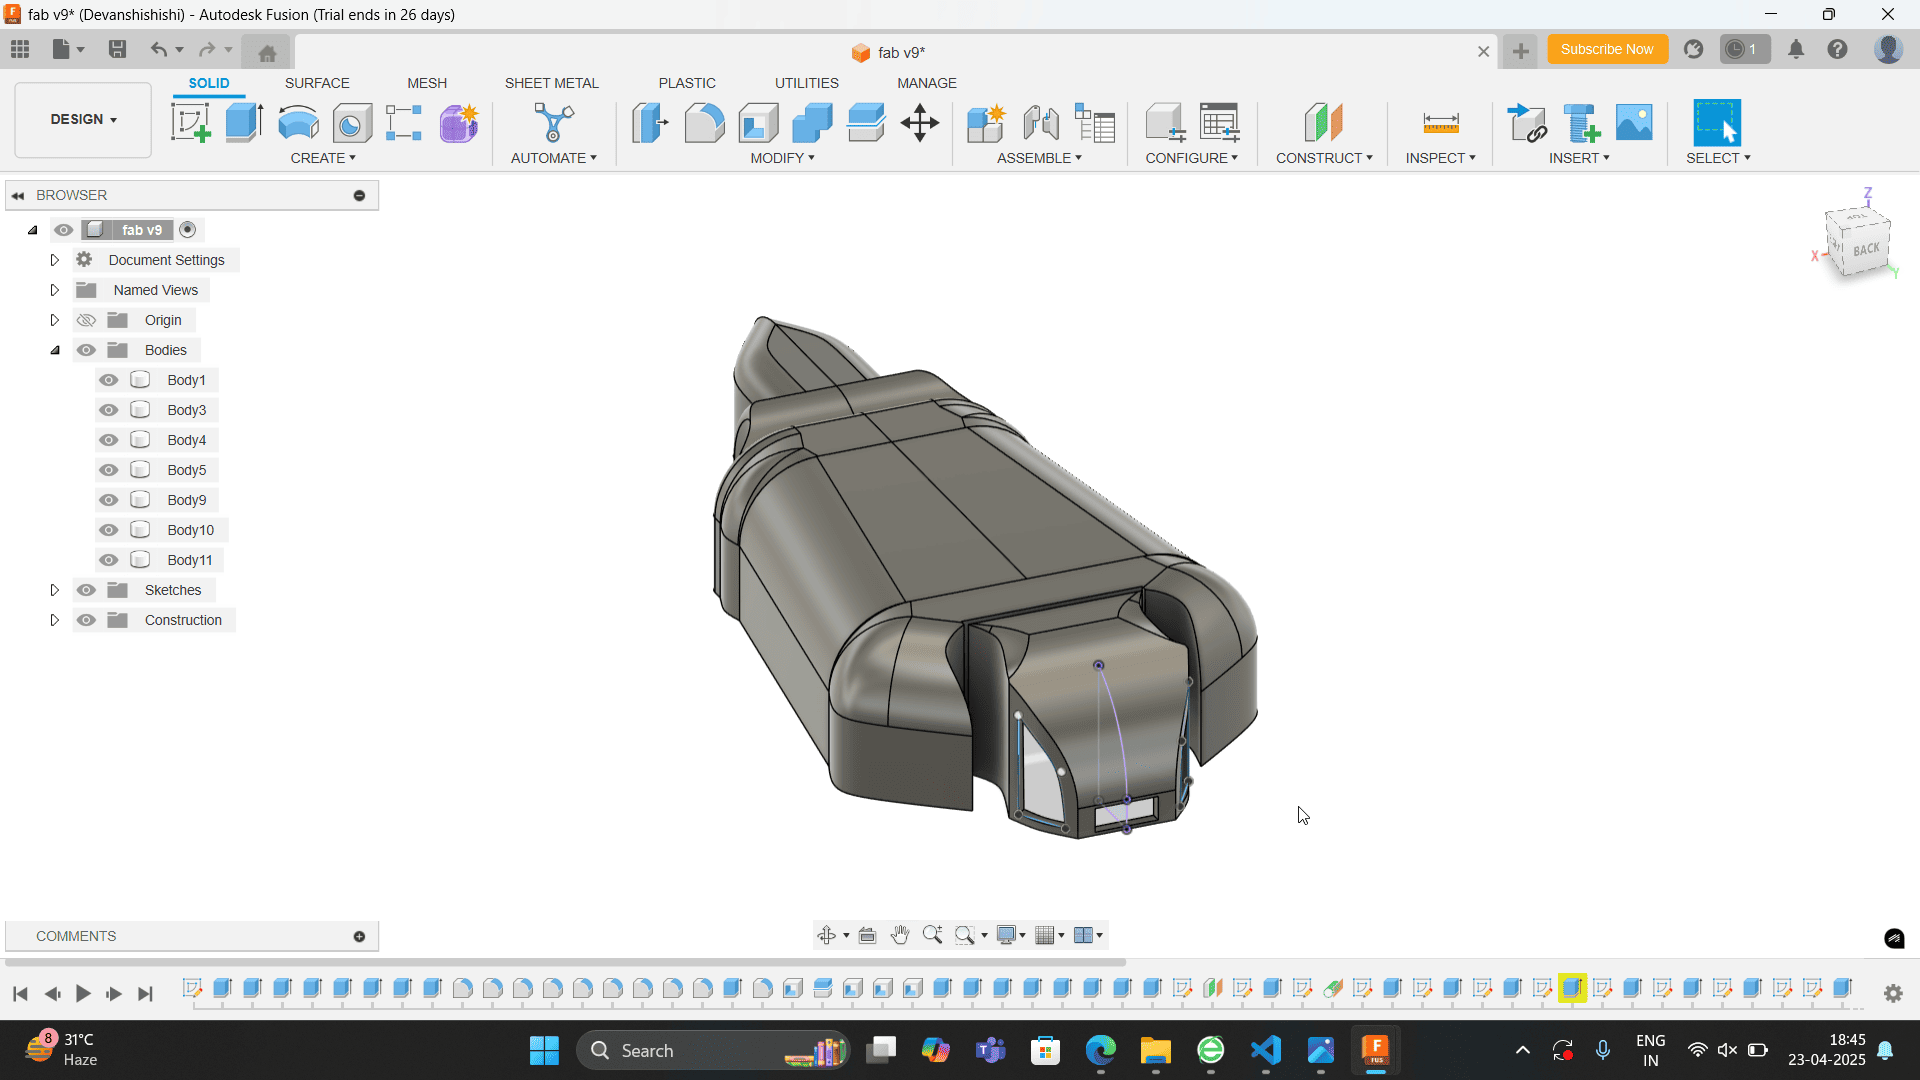Expand the Document Settings node
Viewport: 1920px width, 1080px height.
click(x=55, y=260)
